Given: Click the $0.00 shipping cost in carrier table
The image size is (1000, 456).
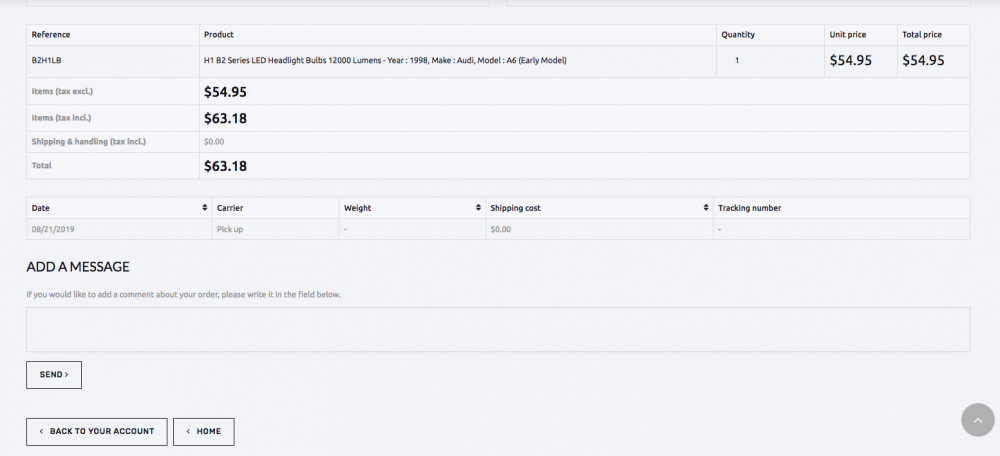Looking at the screenshot, I should pos(501,229).
